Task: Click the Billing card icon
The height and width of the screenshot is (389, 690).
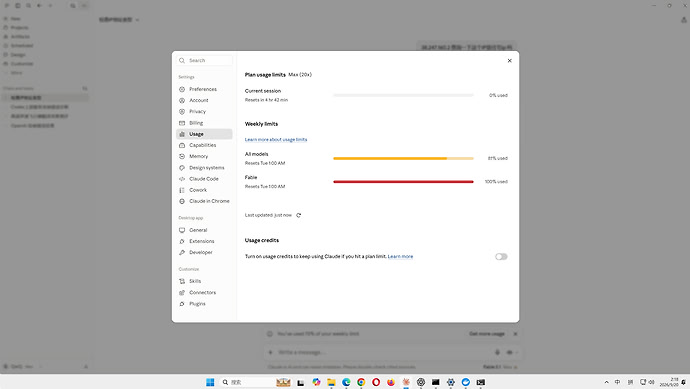Action: [182, 123]
